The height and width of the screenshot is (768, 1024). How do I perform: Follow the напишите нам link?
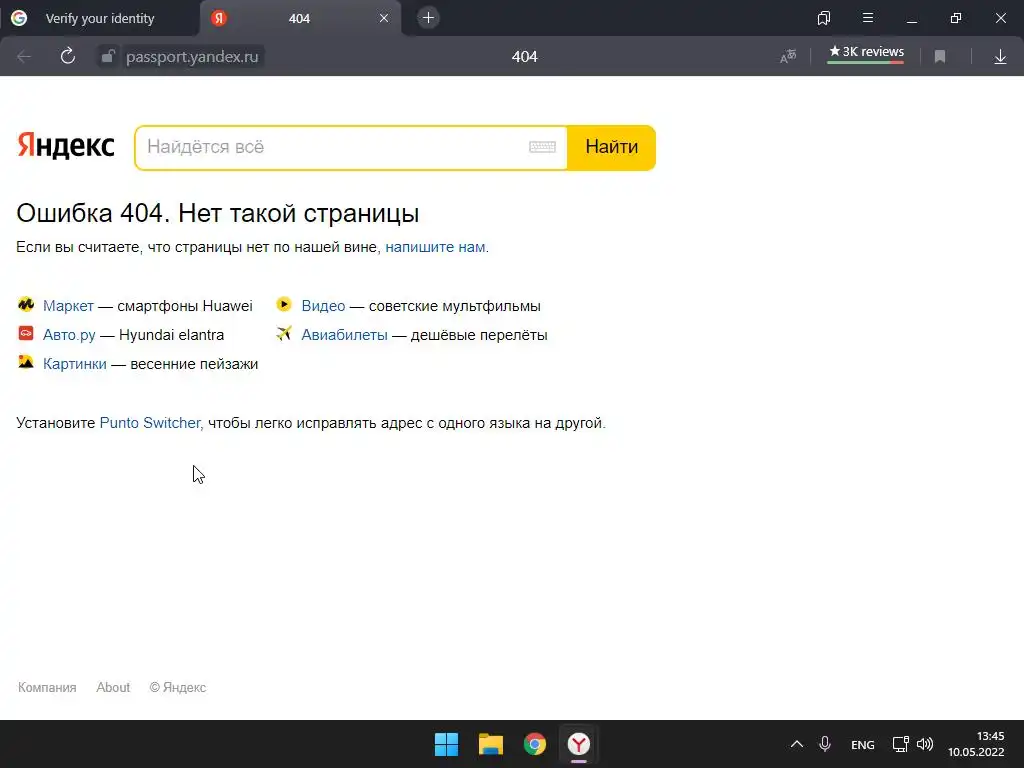[x=435, y=247]
